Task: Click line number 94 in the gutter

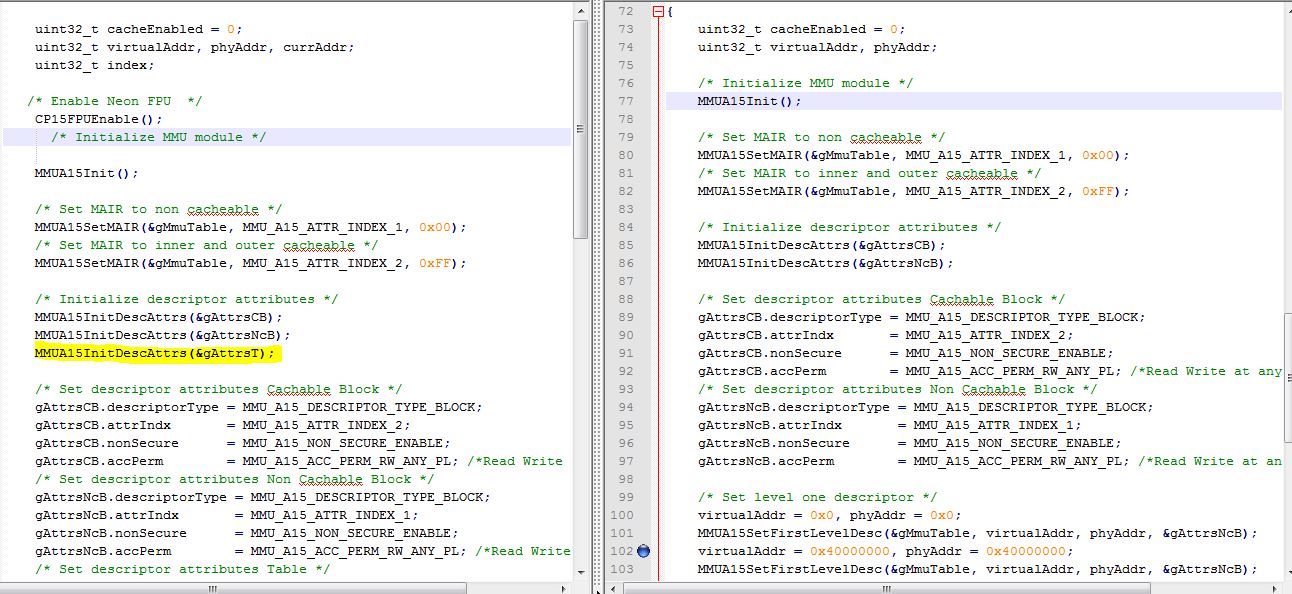Action: 626,407
